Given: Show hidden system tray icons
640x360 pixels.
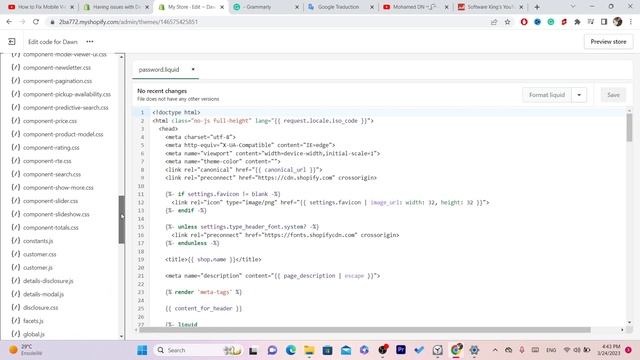Looking at the screenshot, I should (495, 350).
